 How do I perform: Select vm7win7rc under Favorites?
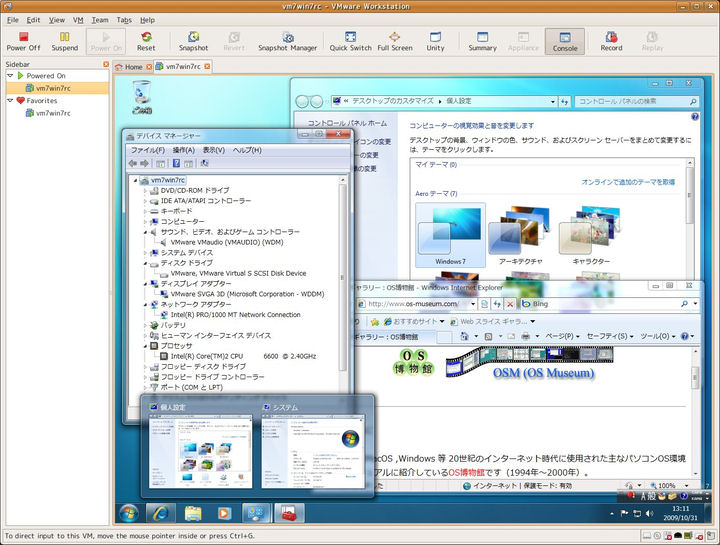coord(49,113)
